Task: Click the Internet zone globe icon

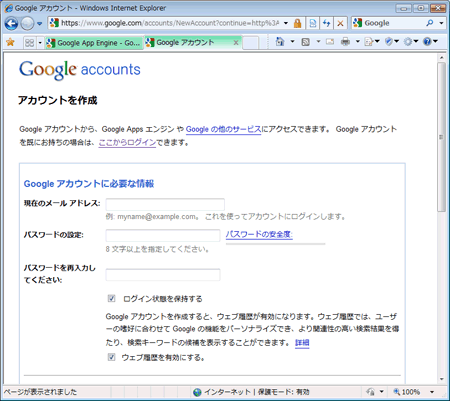Action: (197, 392)
